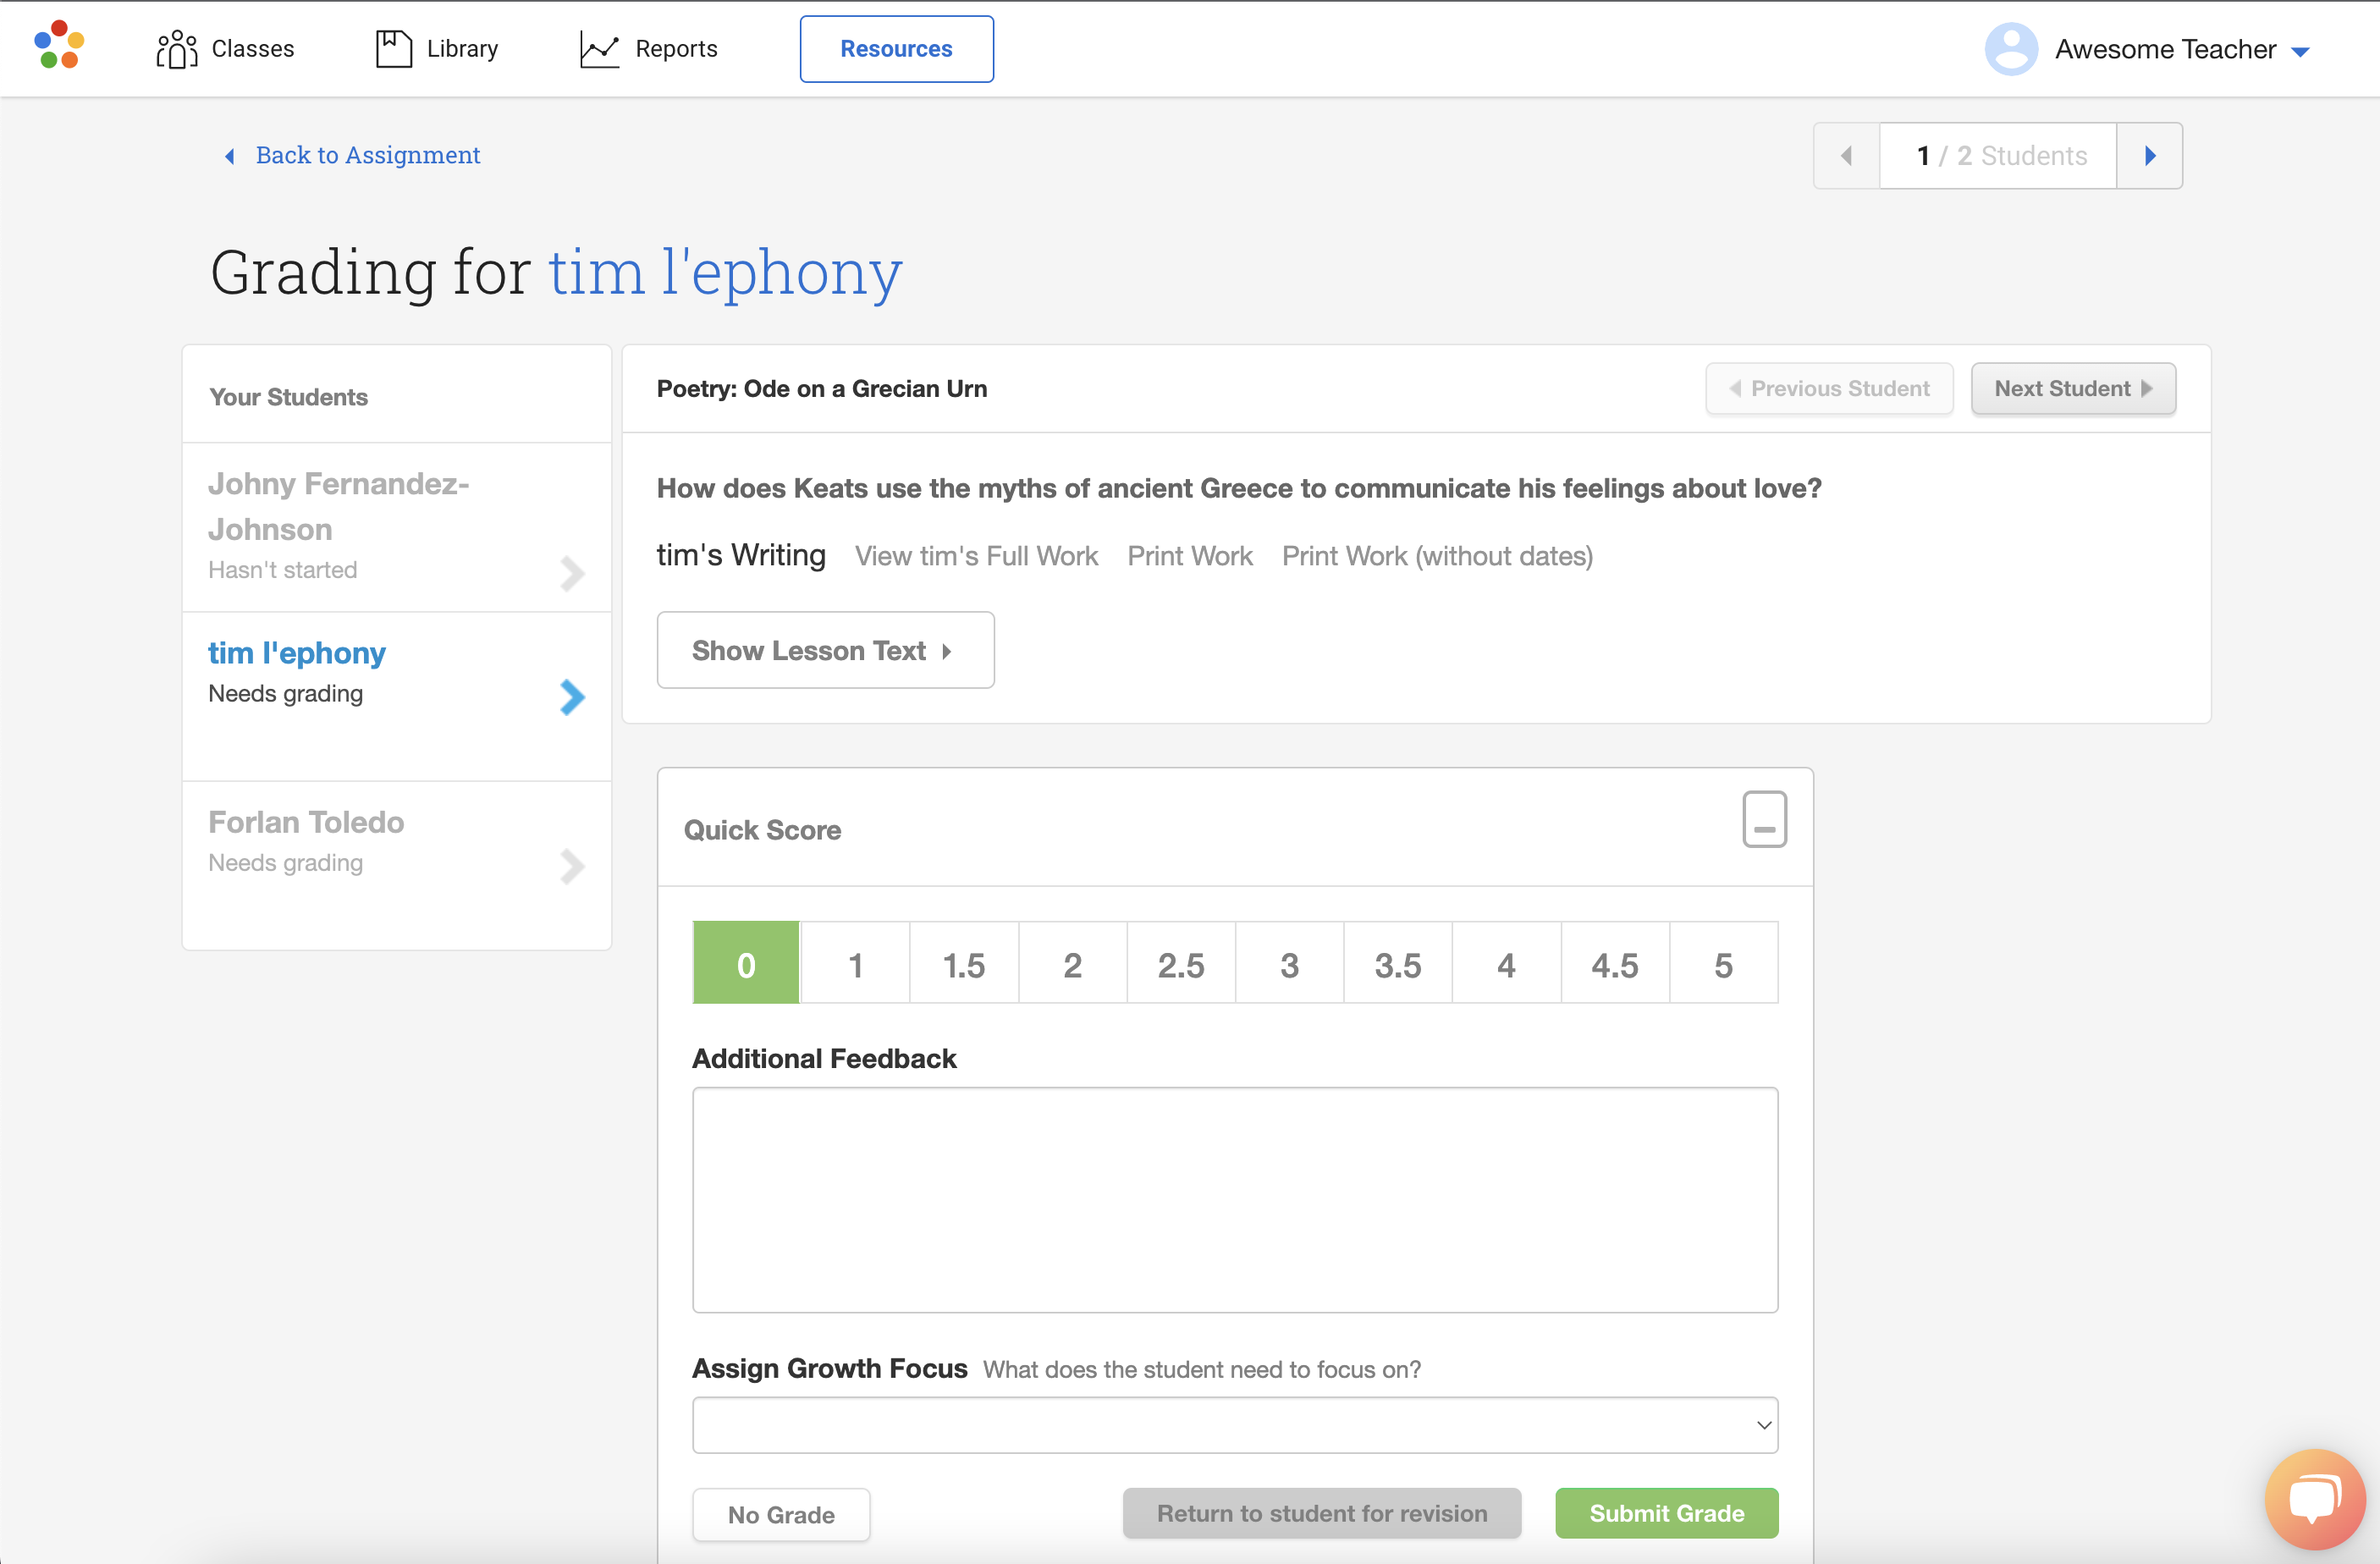The width and height of the screenshot is (2380, 1564).
Task: Open the Resources tab
Action: click(895, 49)
